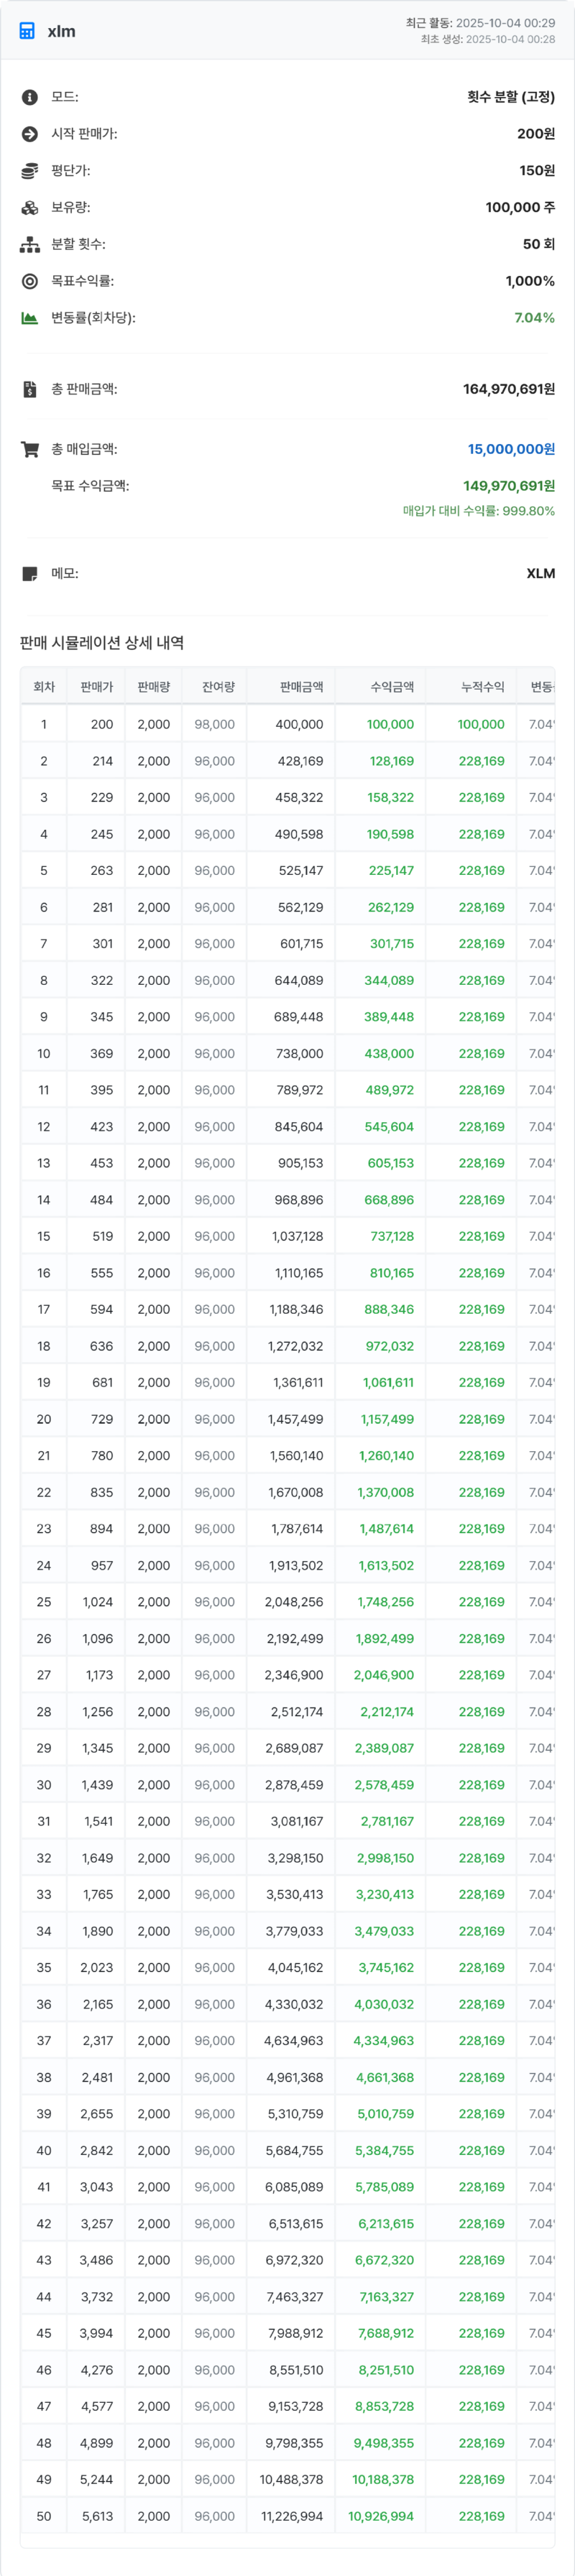Click the note icon beside 메모

point(30,574)
